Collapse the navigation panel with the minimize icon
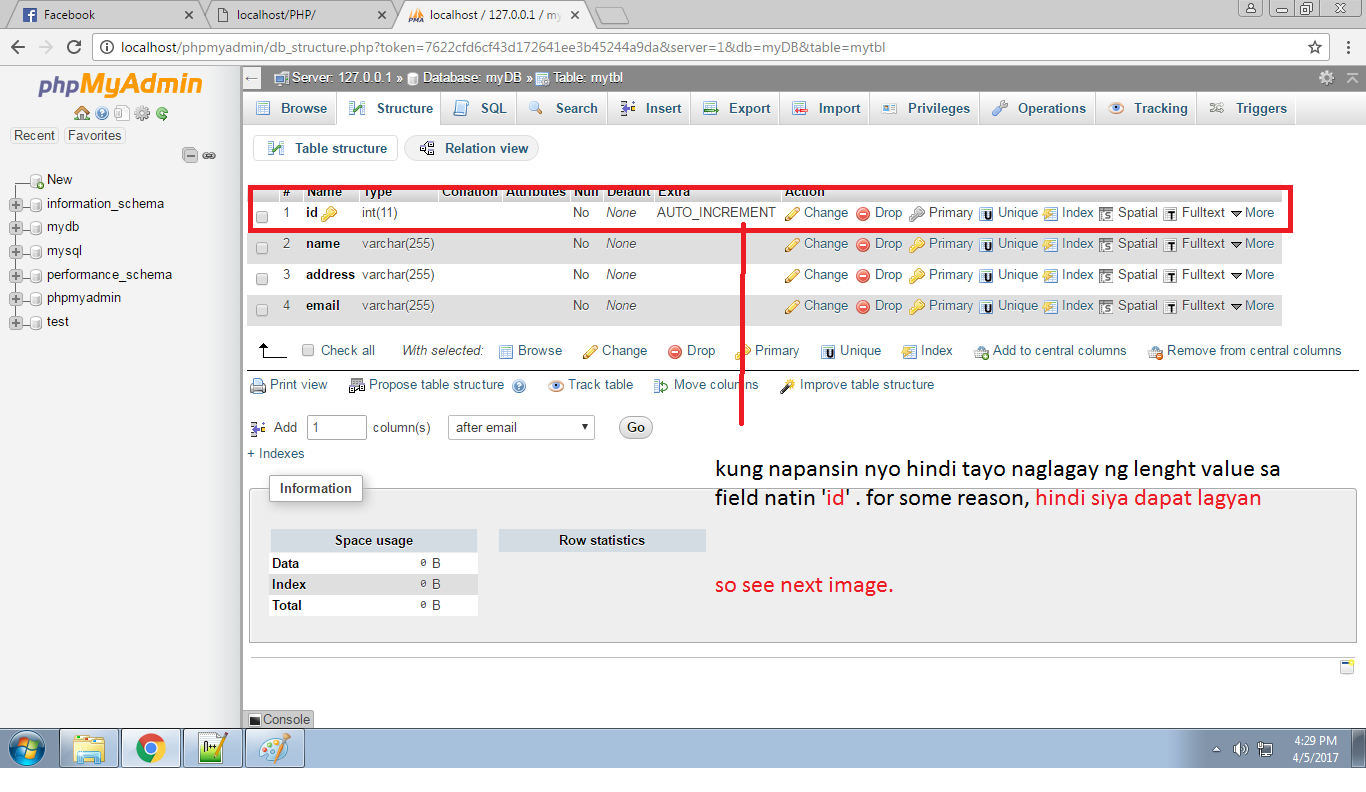This screenshot has height=792, width=1366. 189,155
